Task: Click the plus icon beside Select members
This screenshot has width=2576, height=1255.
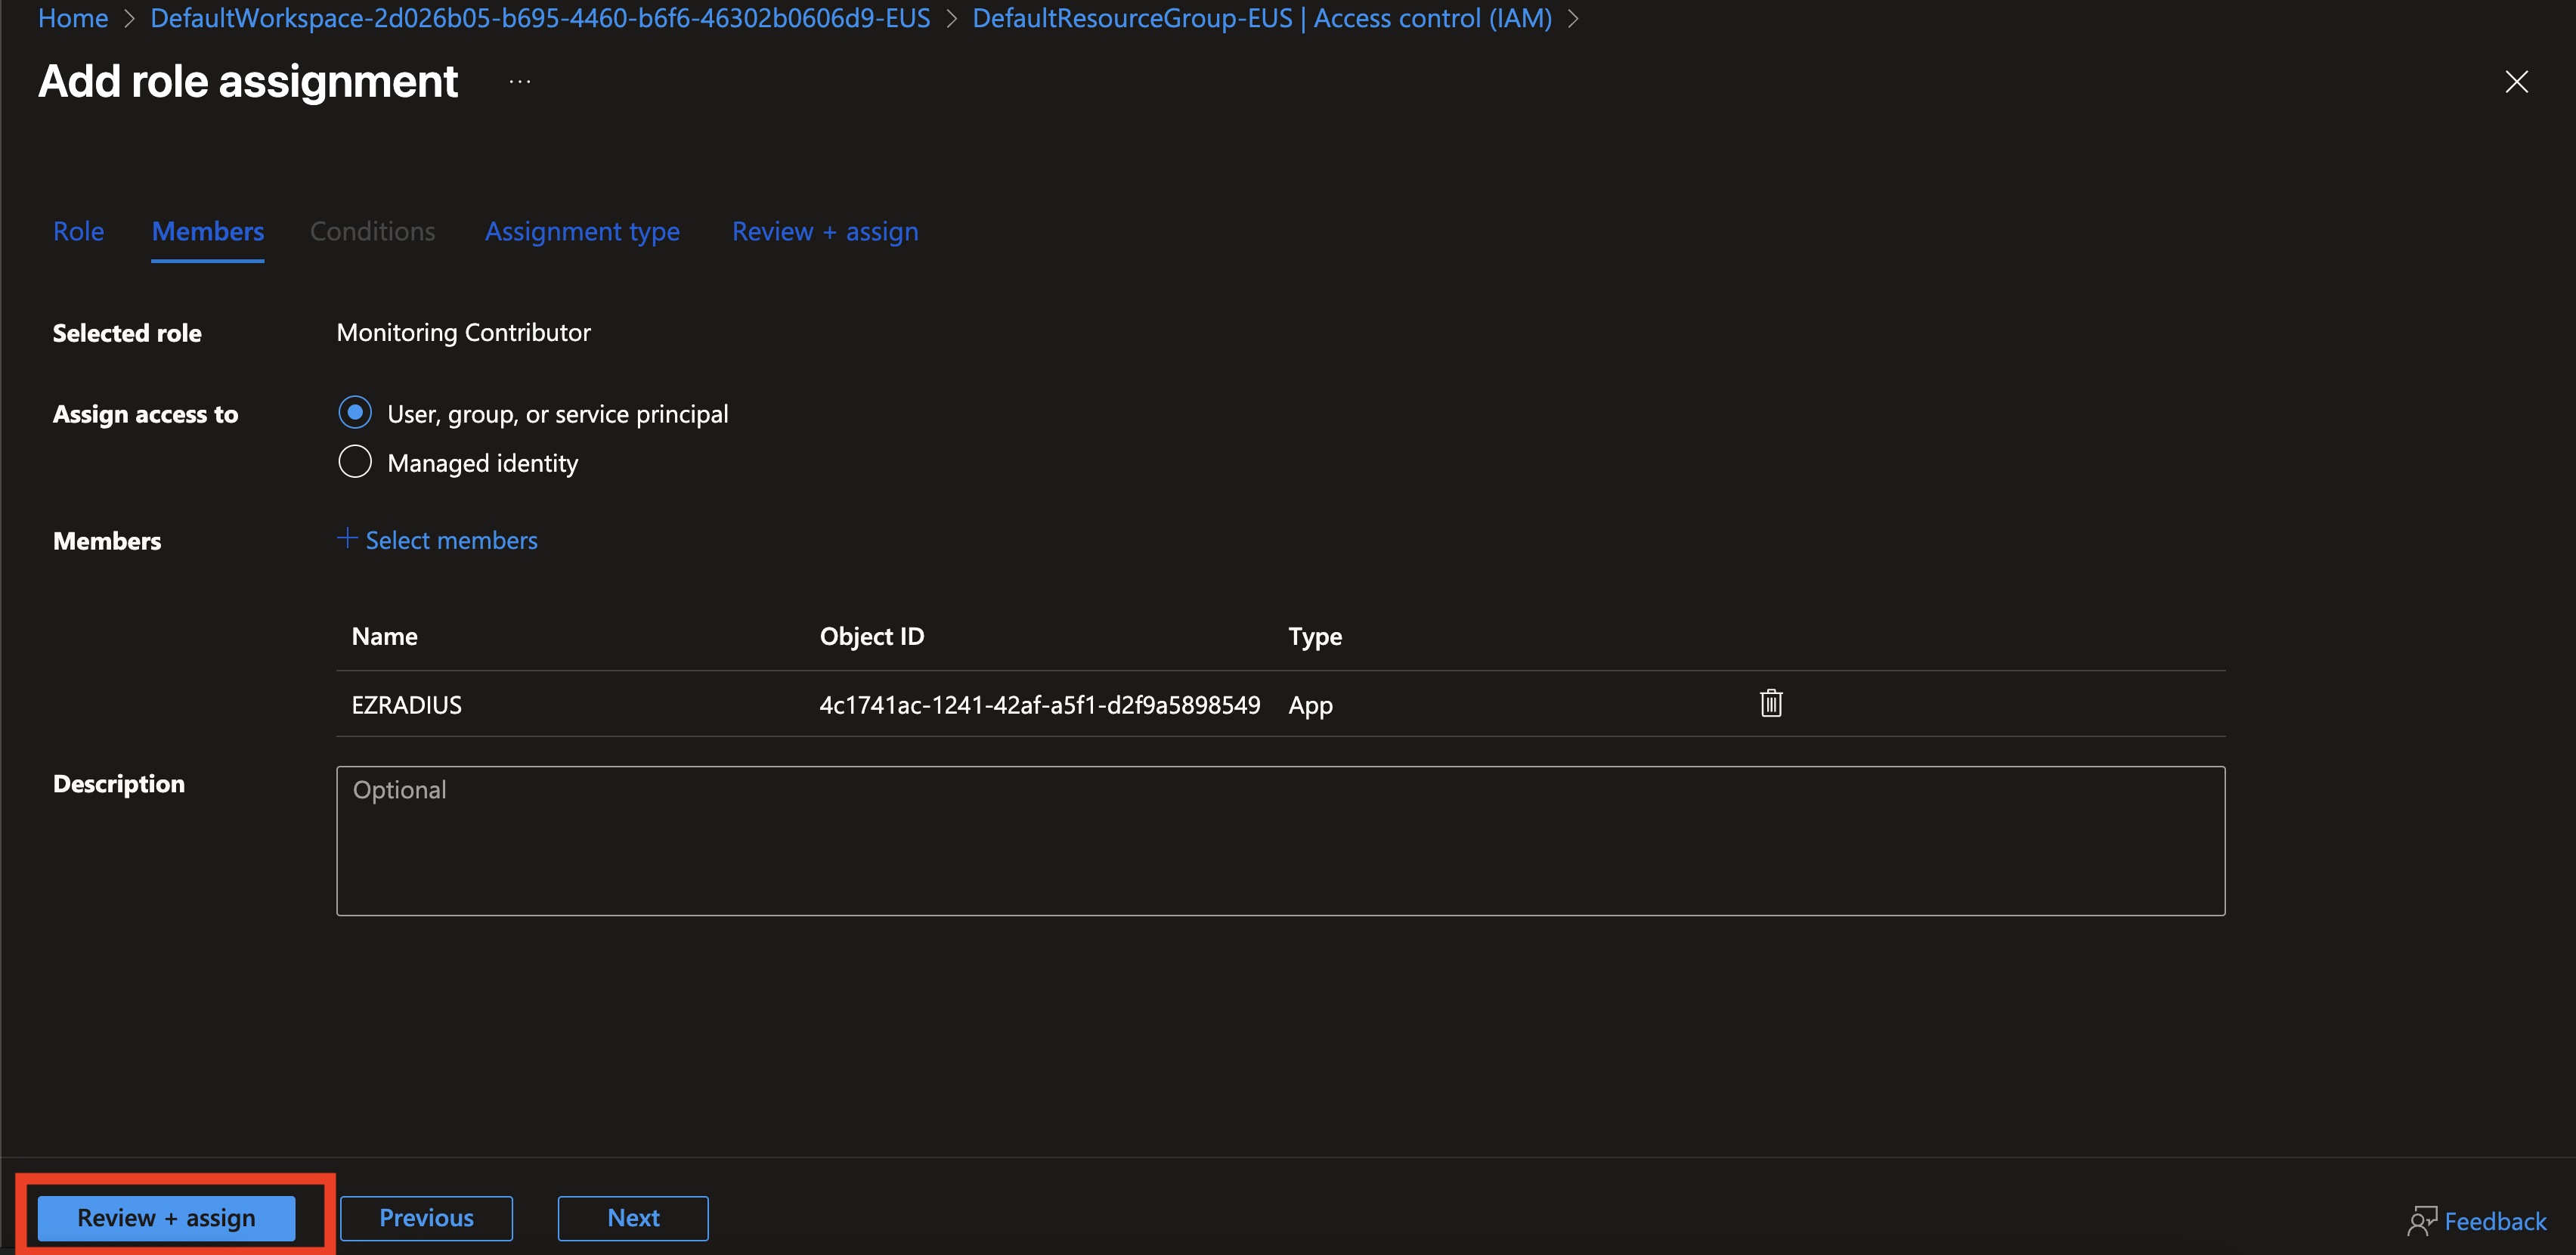Action: 347,538
